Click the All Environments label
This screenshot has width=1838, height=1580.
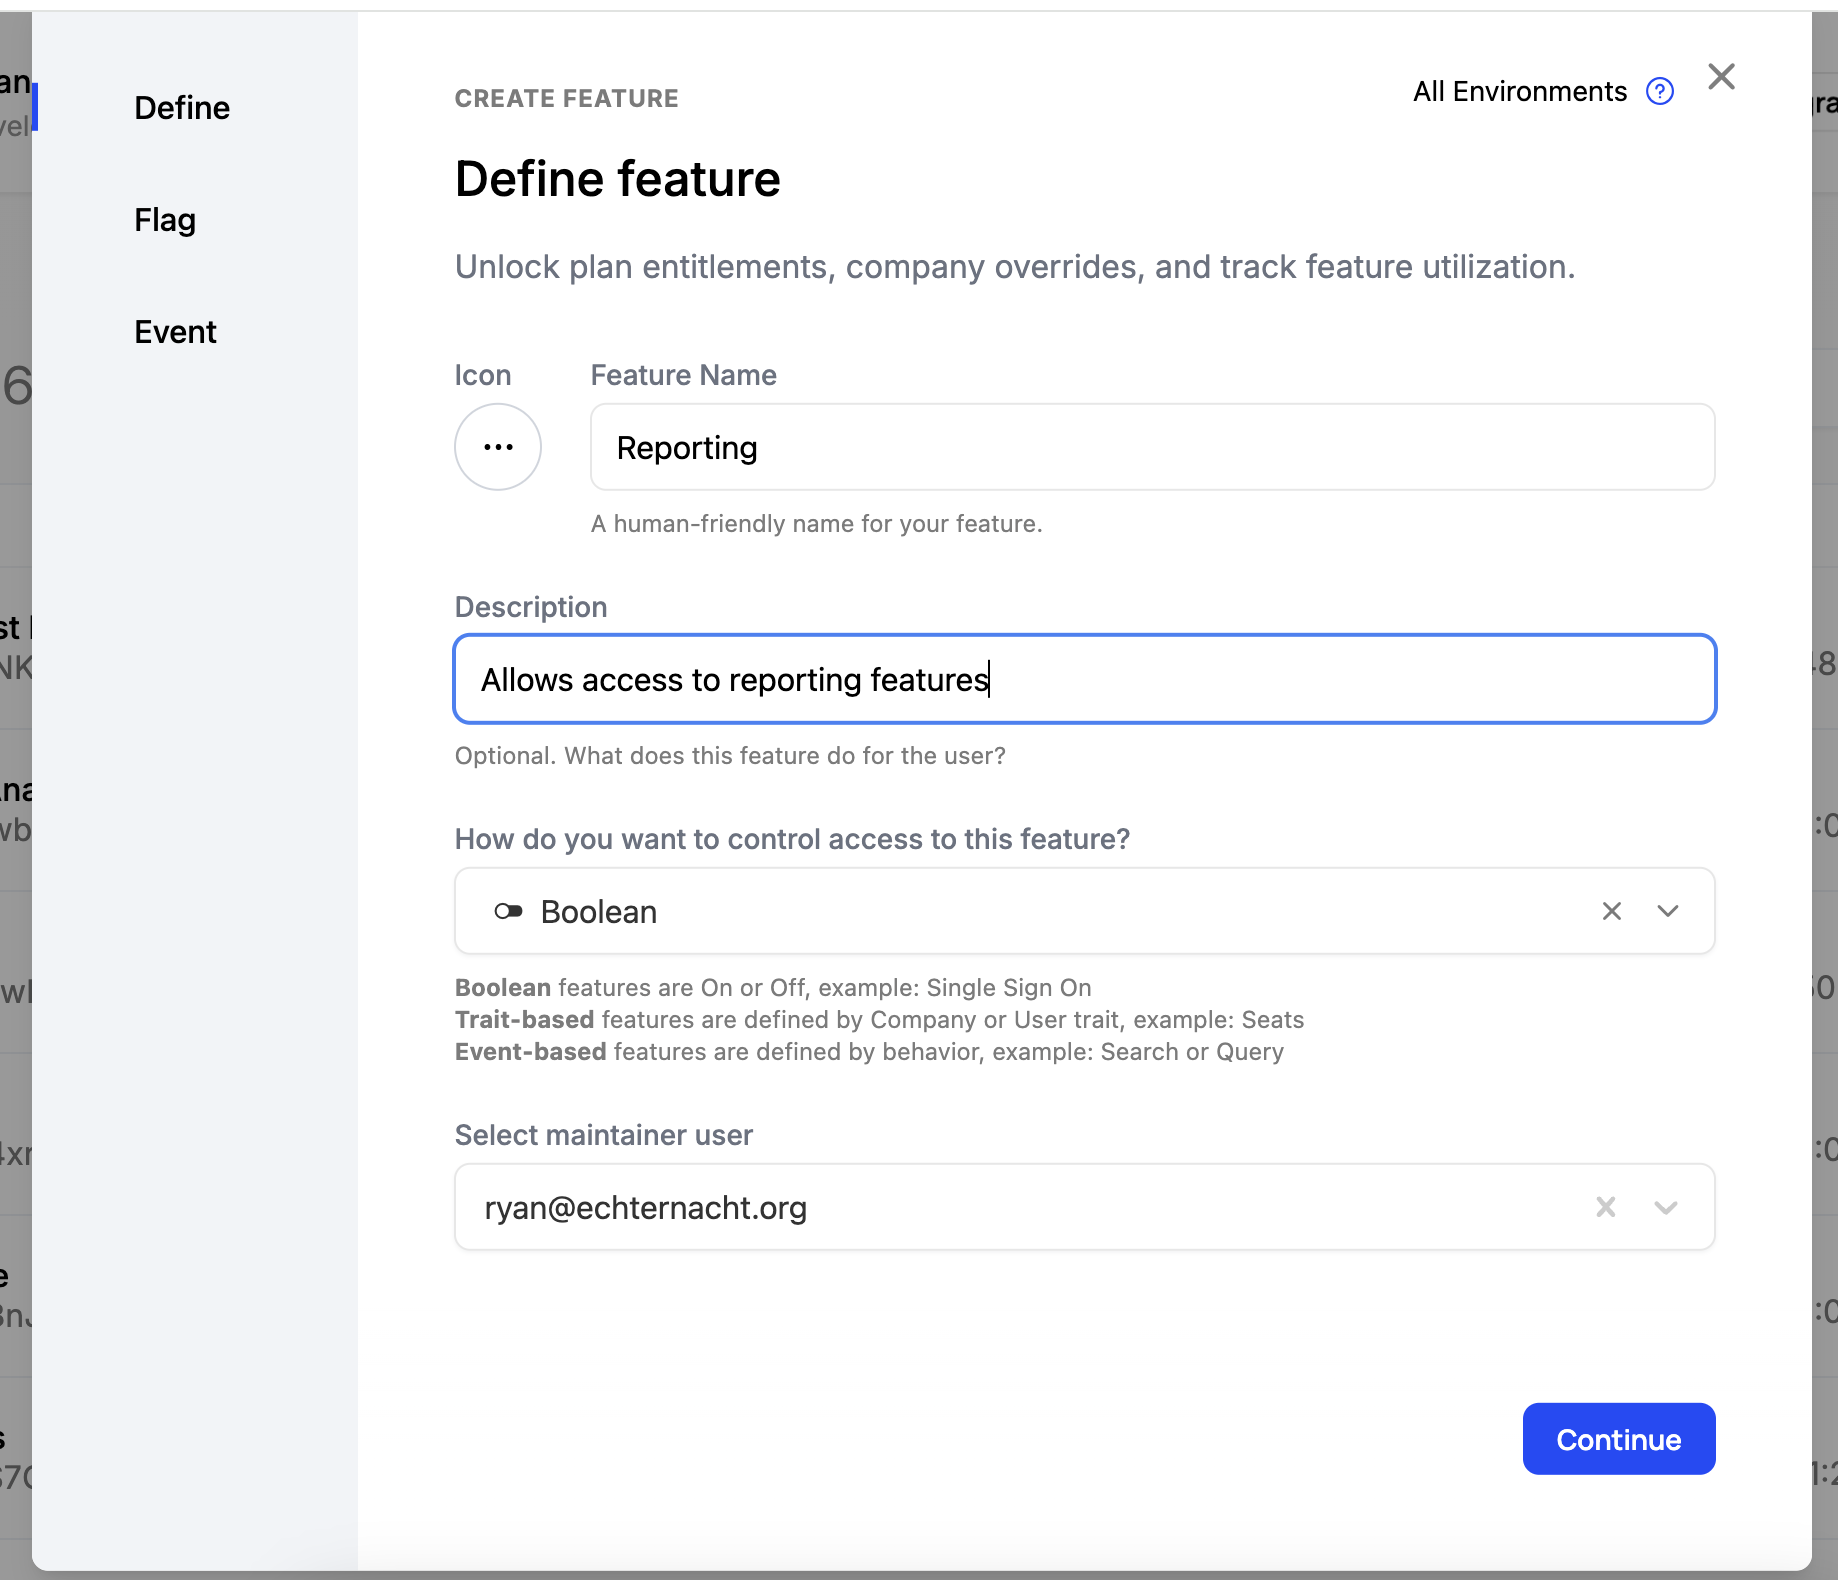[x=1519, y=92]
